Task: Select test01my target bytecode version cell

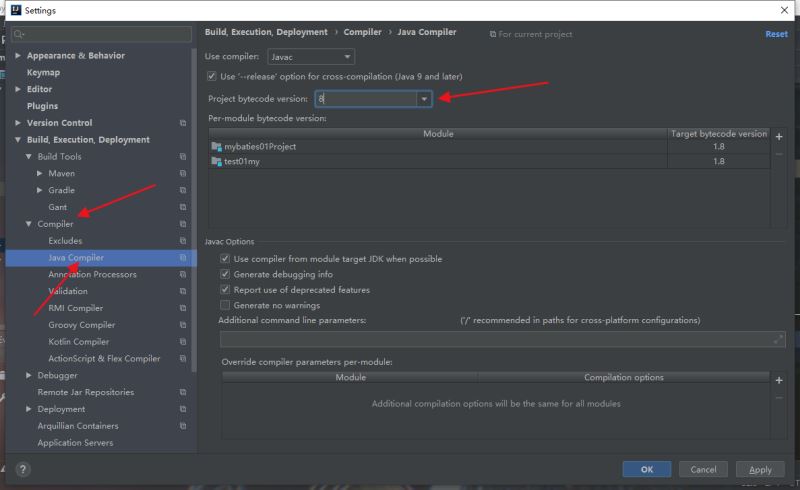Action: tap(718, 161)
